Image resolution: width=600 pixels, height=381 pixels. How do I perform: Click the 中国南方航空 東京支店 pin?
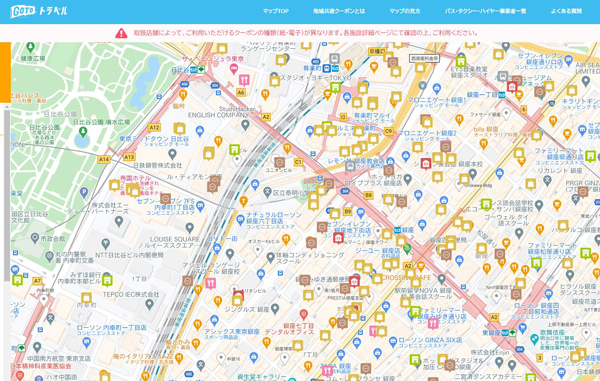tap(37, 347)
